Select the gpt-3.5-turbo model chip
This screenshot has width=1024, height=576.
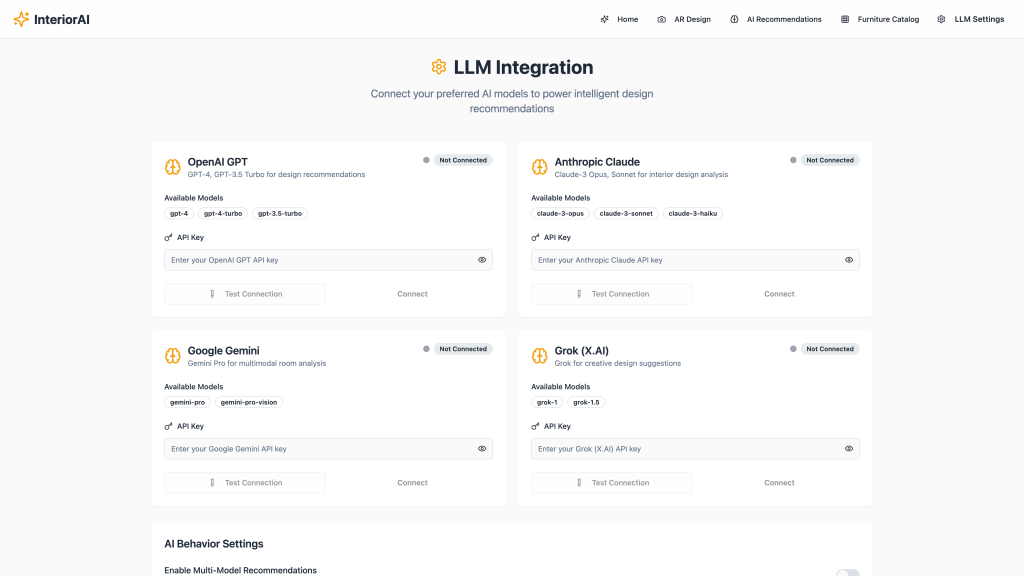[280, 214]
